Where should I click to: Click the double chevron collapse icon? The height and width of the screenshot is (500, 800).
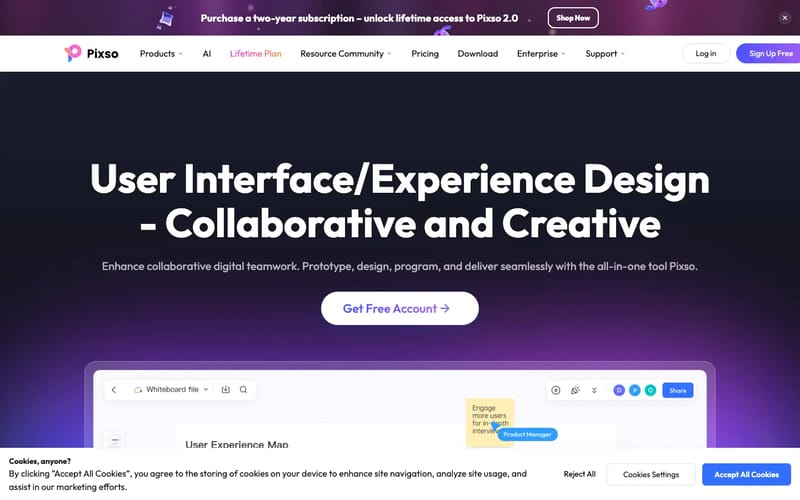pyautogui.click(x=594, y=390)
